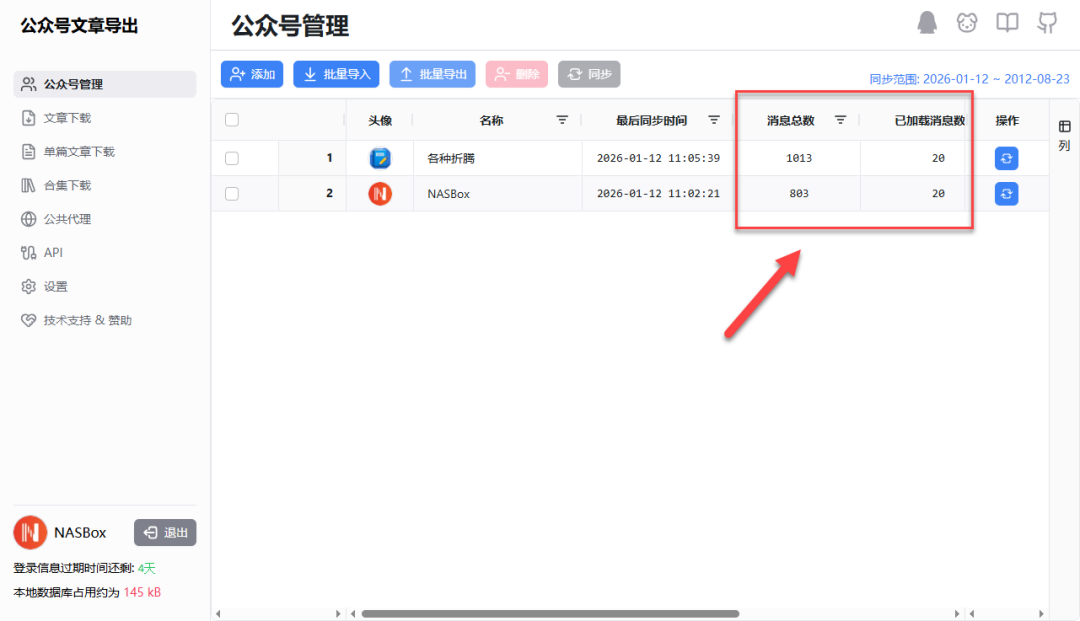The height and width of the screenshot is (621, 1080).
Task: Check the select-all checkbox in table header
Action: tap(231, 119)
